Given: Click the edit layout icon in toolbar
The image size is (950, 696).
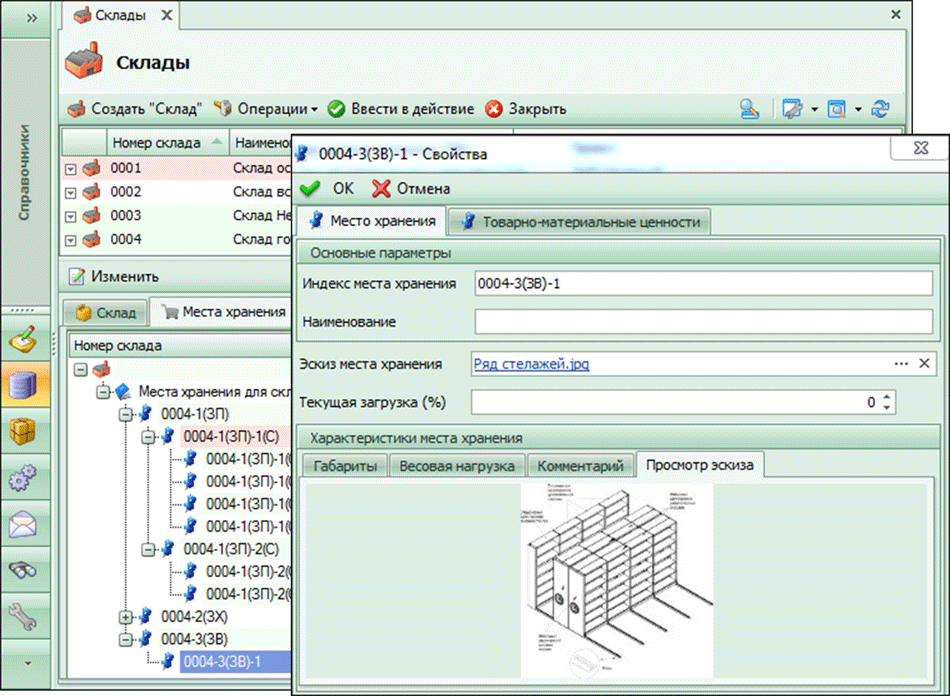Looking at the screenshot, I should (792, 109).
